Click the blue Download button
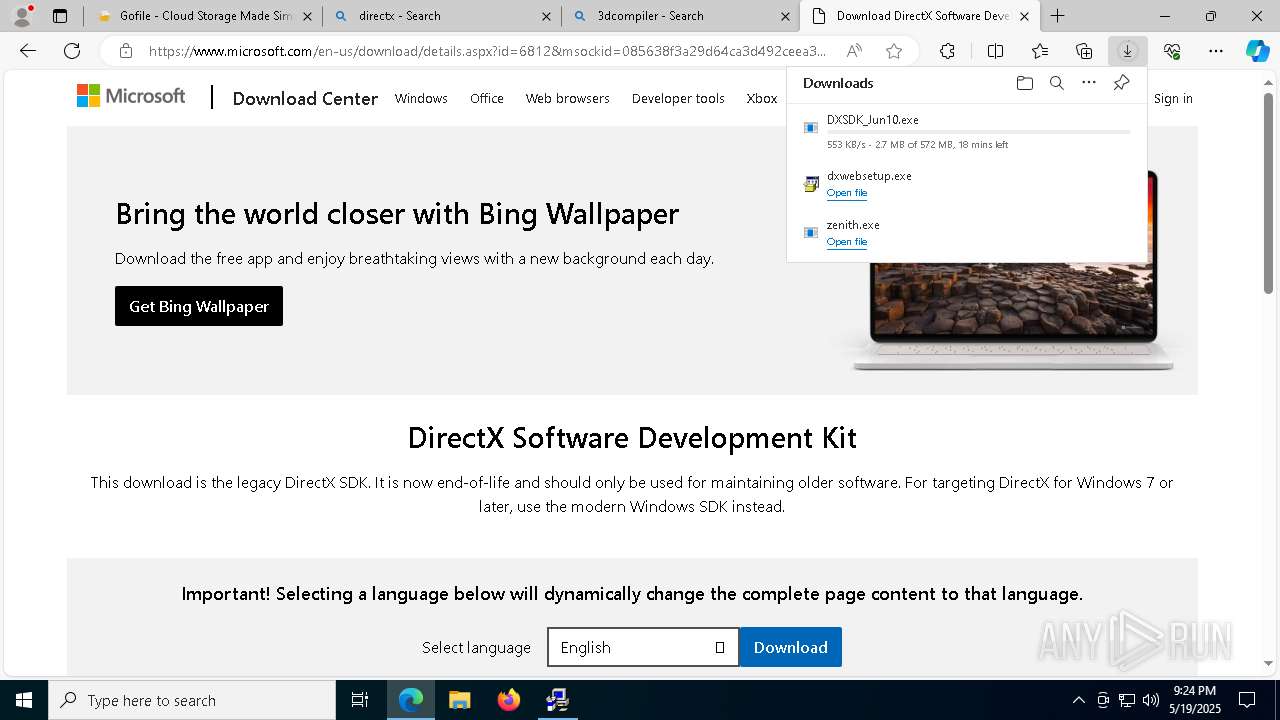Image resolution: width=1280 pixels, height=720 pixels. coord(790,647)
